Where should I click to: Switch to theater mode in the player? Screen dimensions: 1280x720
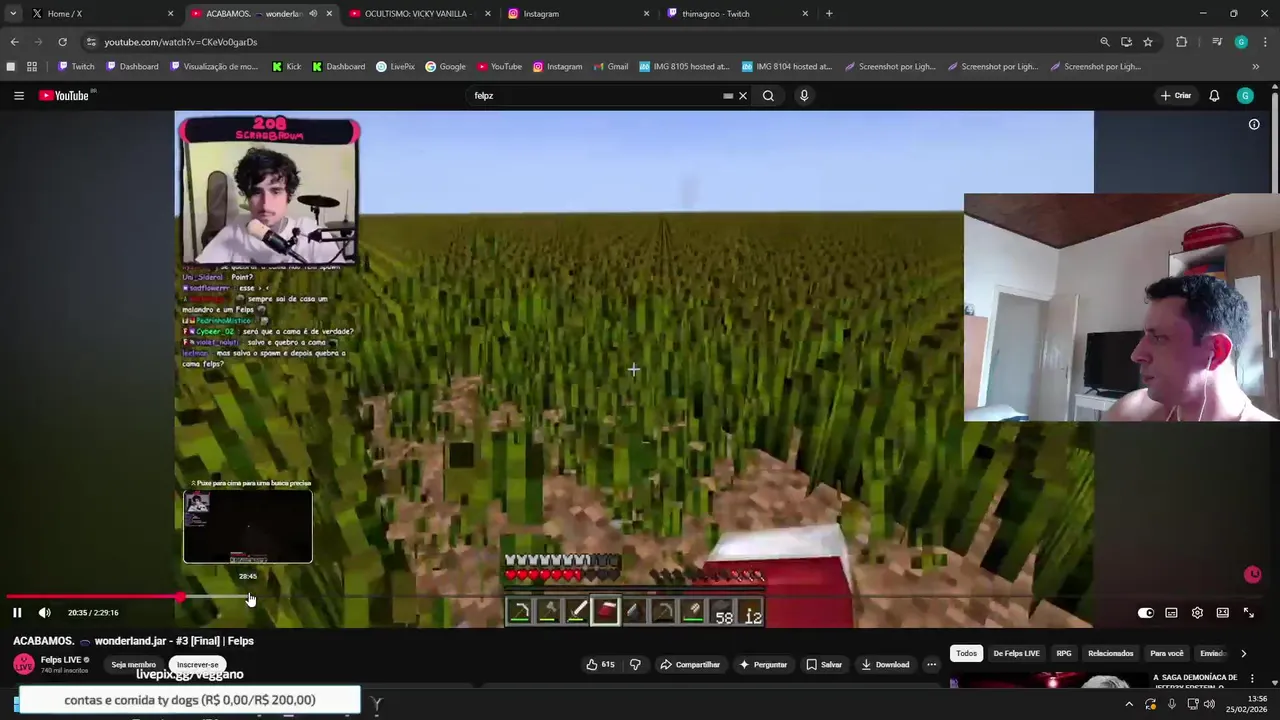[1222, 613]
